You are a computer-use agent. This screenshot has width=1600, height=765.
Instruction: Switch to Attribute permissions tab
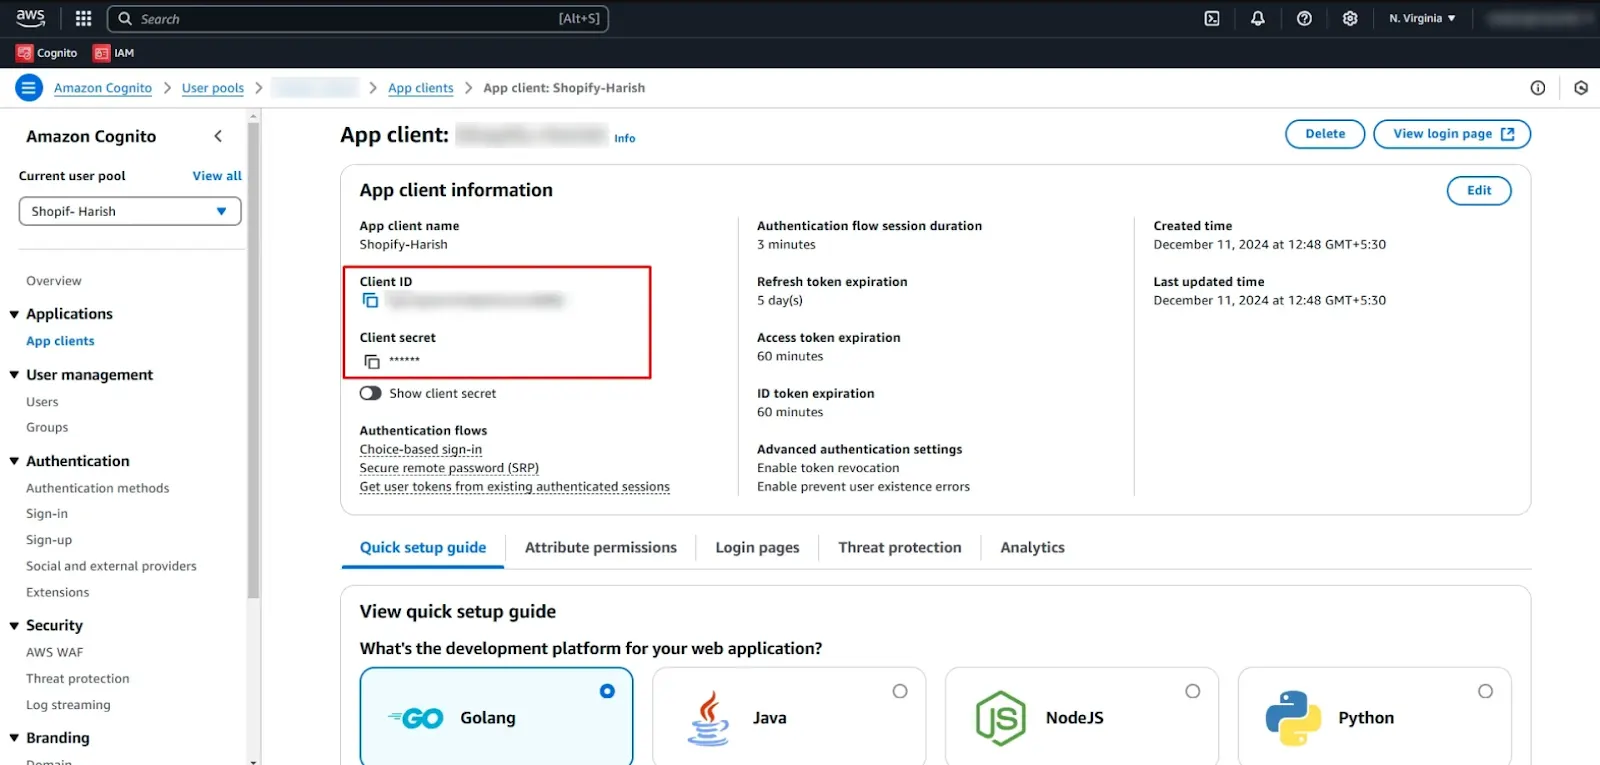[x=601, y=548]
